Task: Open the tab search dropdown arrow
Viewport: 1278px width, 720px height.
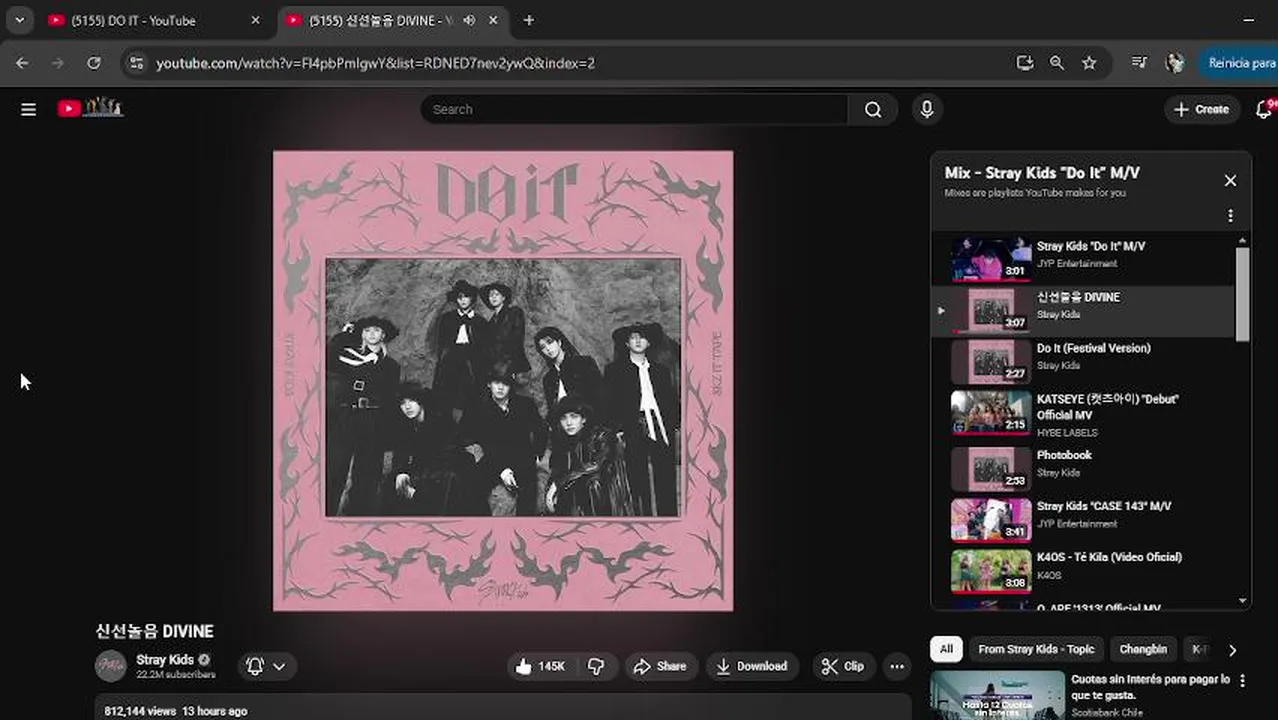Action: click(19, 20)
